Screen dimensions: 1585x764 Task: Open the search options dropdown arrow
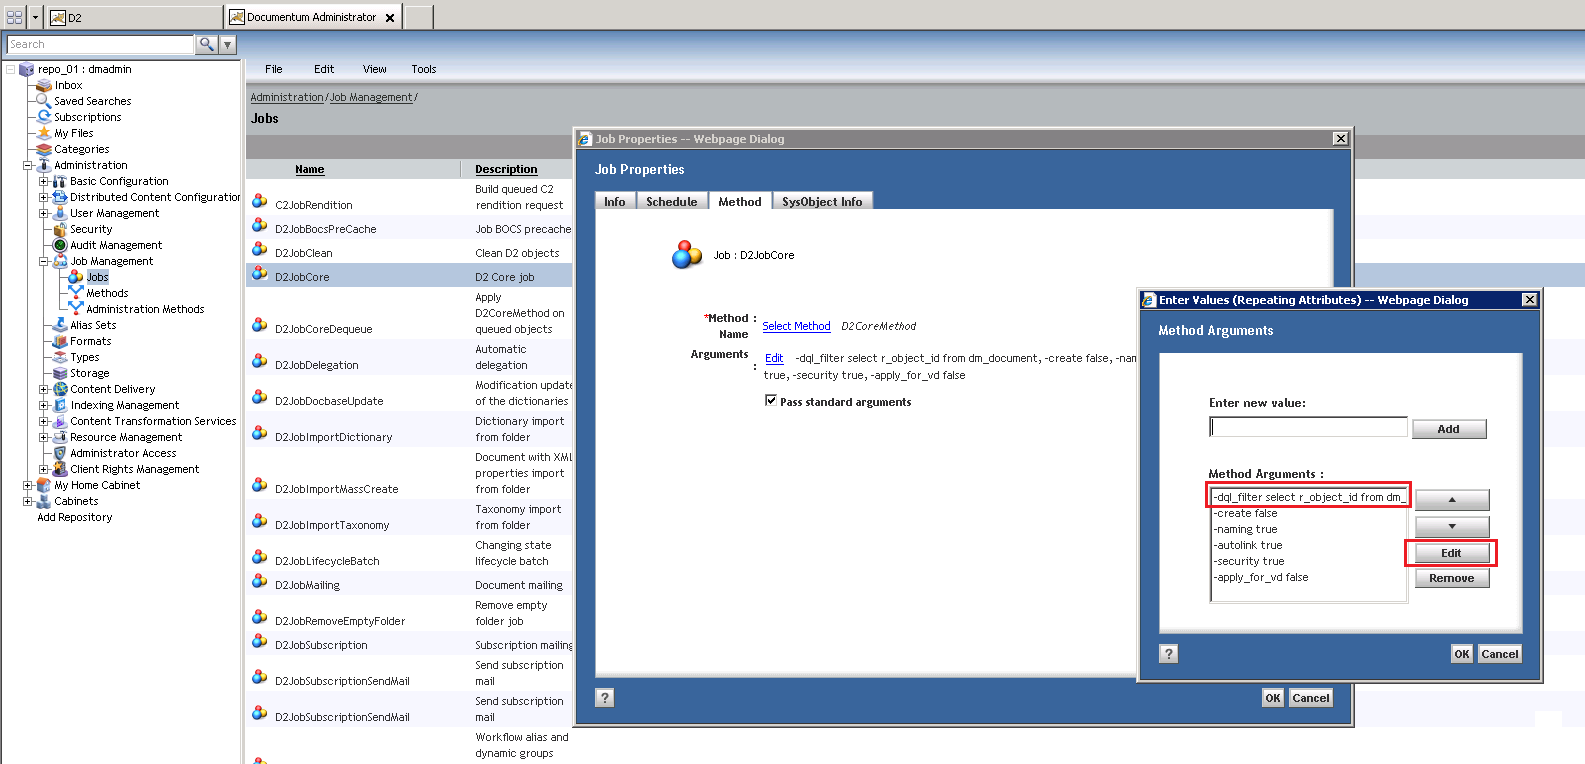tap(228, 44)
